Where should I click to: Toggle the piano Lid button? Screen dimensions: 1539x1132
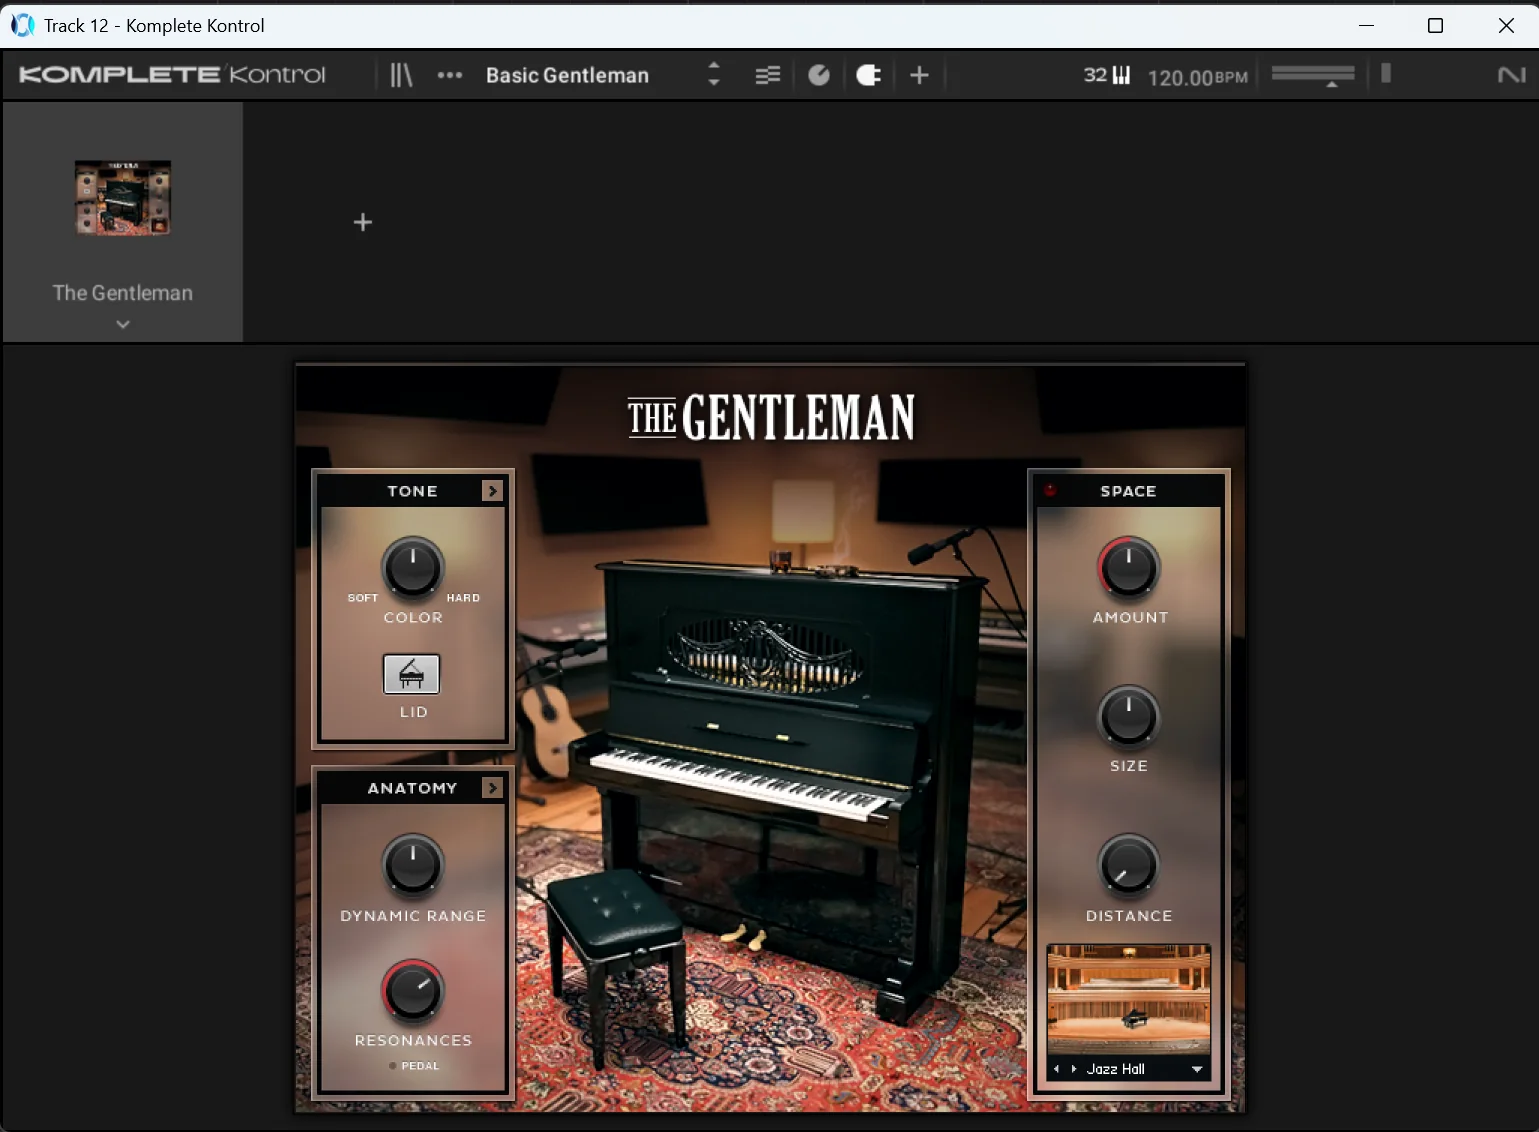(412, 674)
